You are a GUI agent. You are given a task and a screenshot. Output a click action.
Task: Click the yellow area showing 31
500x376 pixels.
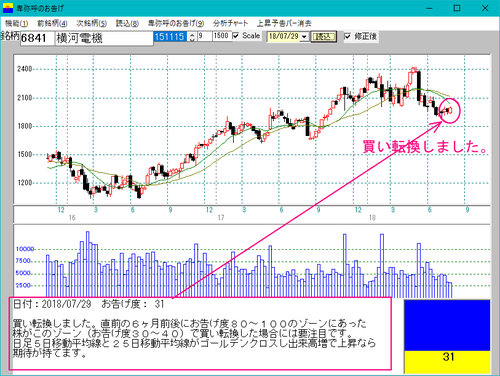tap(447, 362)
